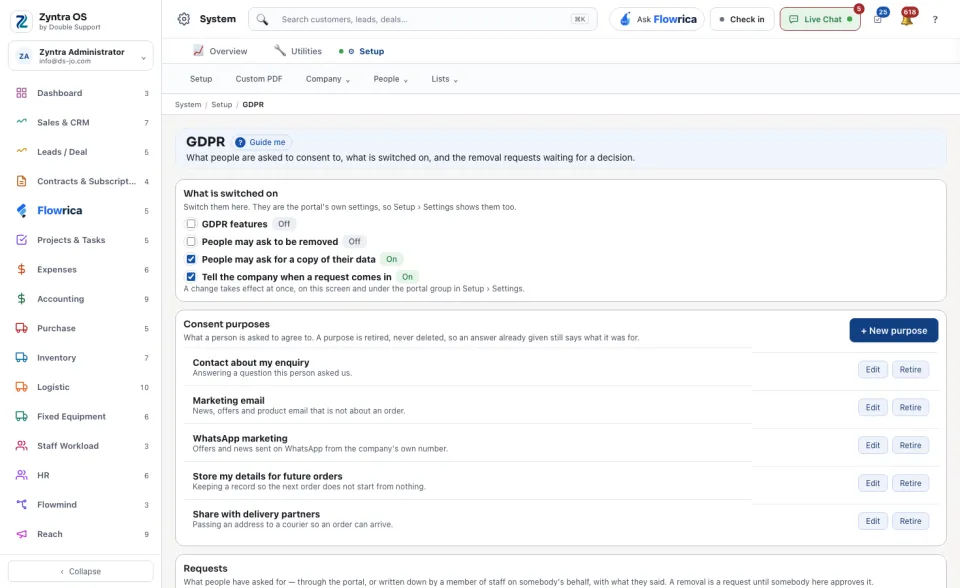
Task: Switch to the Overview tab
Action: [220, 51]
